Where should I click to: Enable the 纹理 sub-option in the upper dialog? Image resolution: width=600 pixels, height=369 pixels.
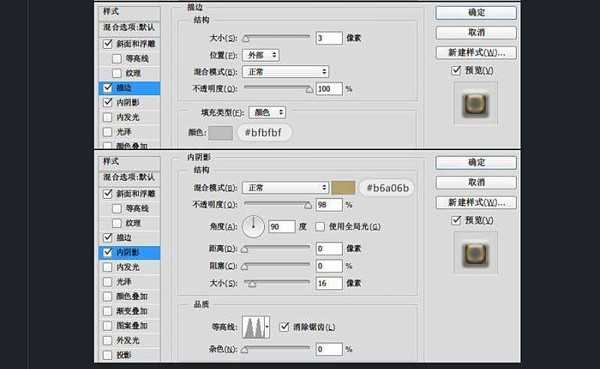coord(117,73)
